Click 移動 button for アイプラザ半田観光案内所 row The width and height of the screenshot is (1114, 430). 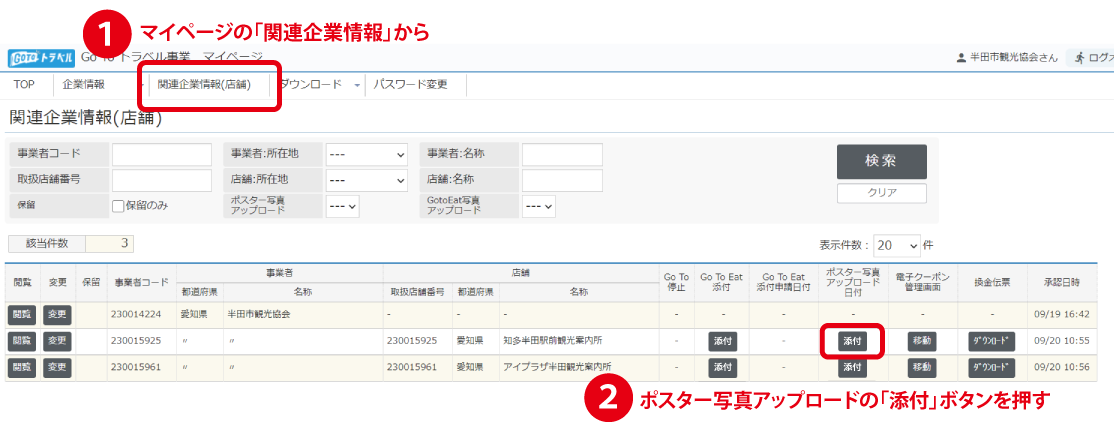(x=922, y=367)
